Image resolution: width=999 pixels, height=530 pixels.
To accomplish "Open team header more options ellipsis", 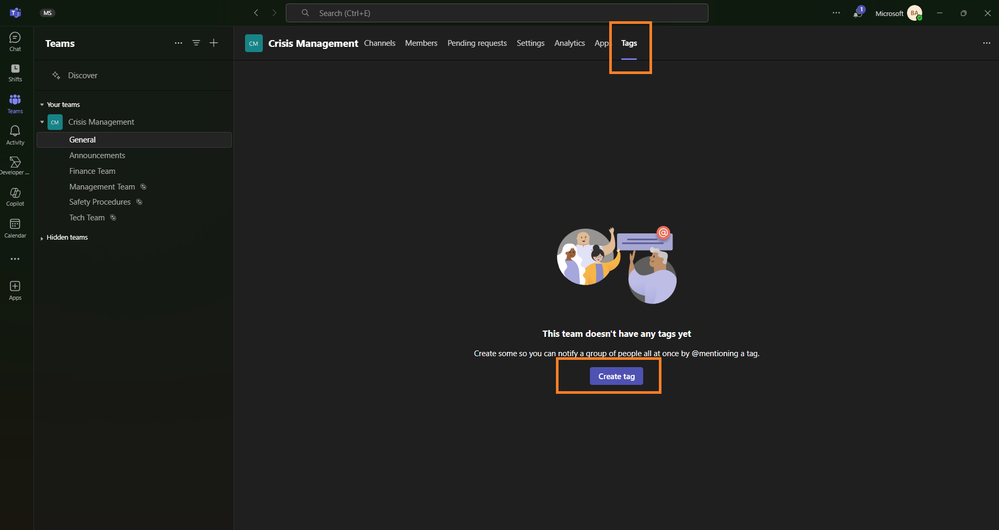I will (x=987, y=43).
